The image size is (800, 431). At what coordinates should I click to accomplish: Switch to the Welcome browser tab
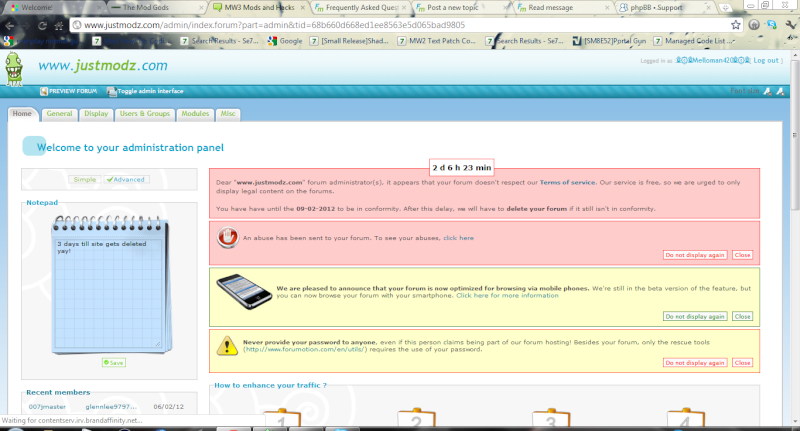54,8
